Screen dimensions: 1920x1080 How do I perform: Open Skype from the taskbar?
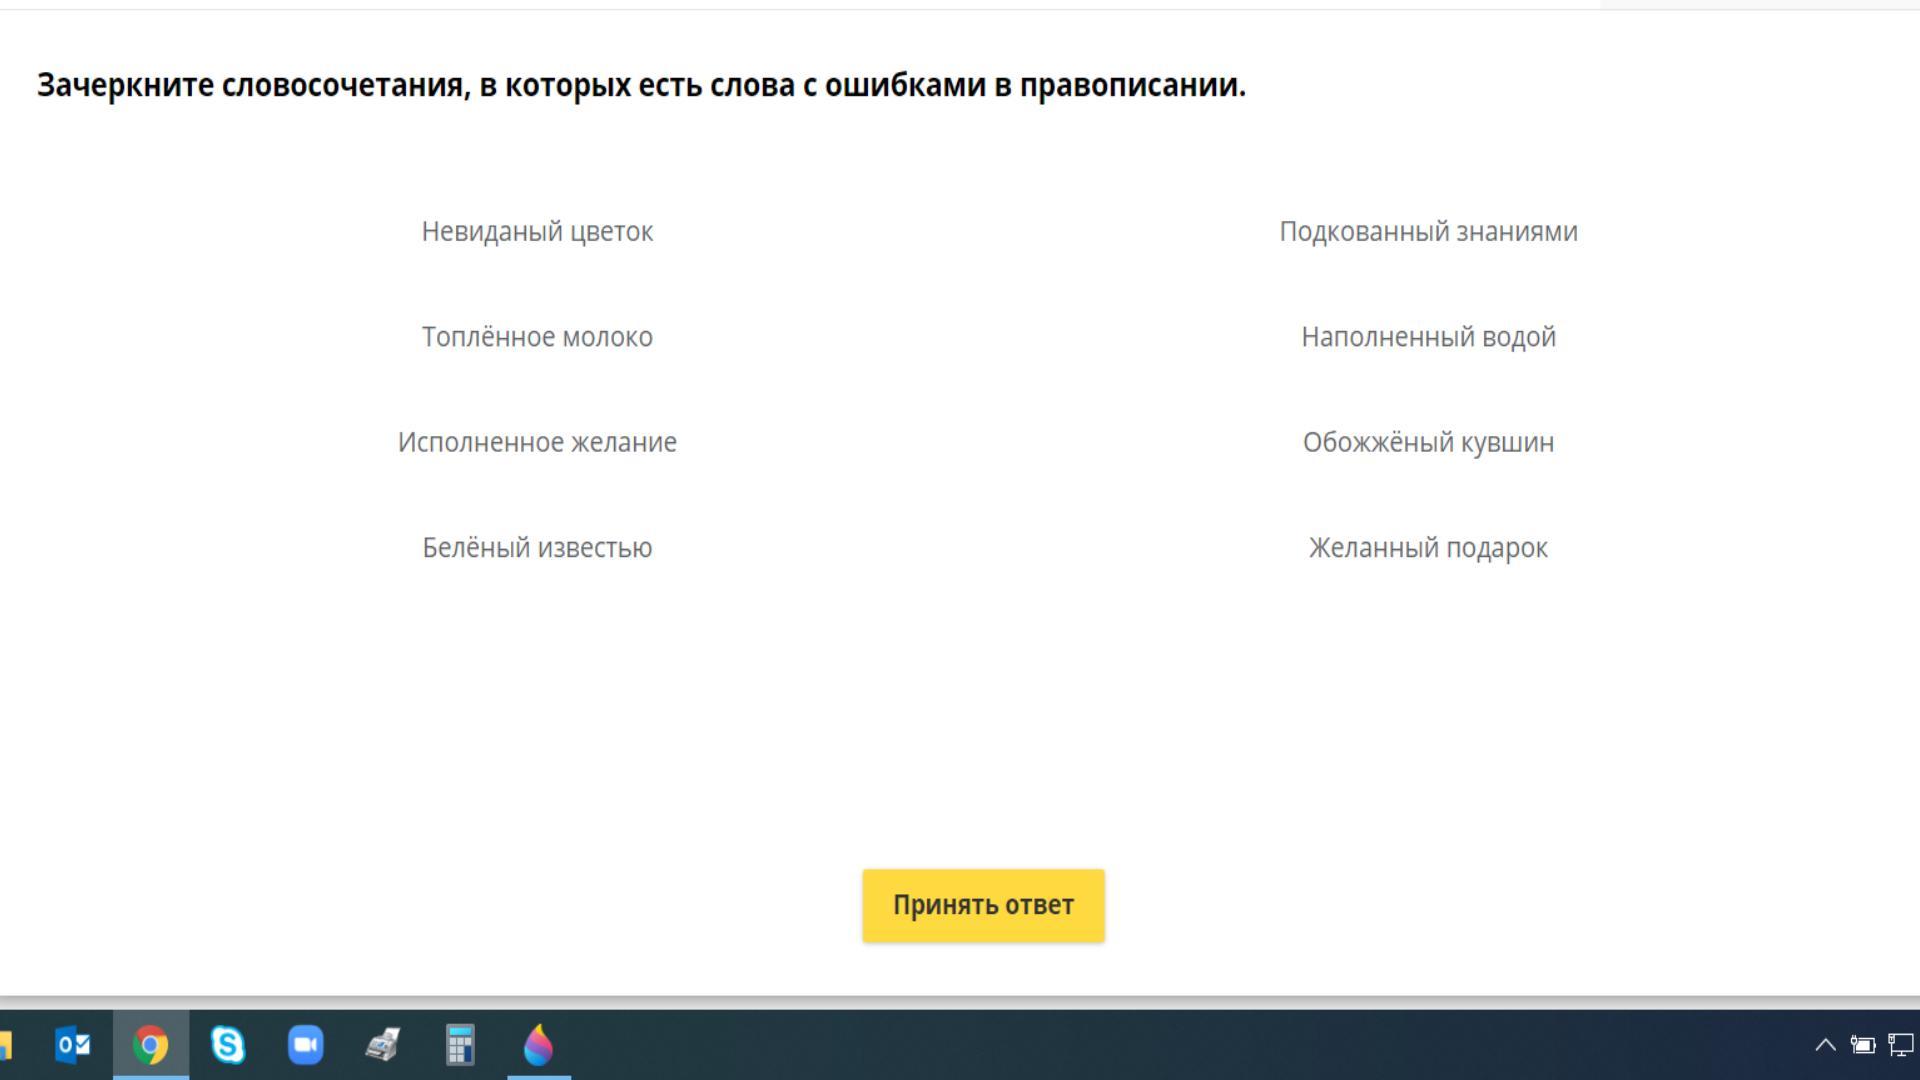[x=228, y=1045]
